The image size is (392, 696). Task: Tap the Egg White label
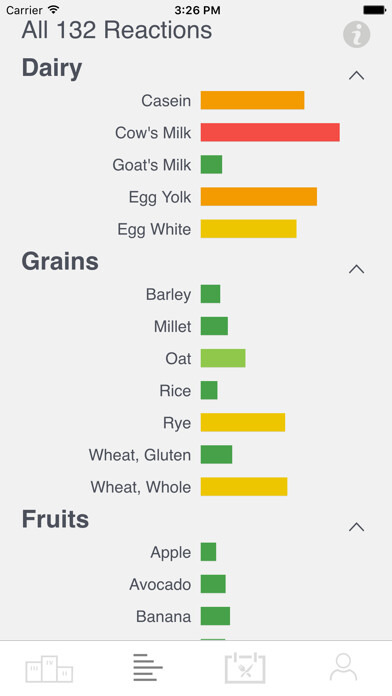point(154,229)
